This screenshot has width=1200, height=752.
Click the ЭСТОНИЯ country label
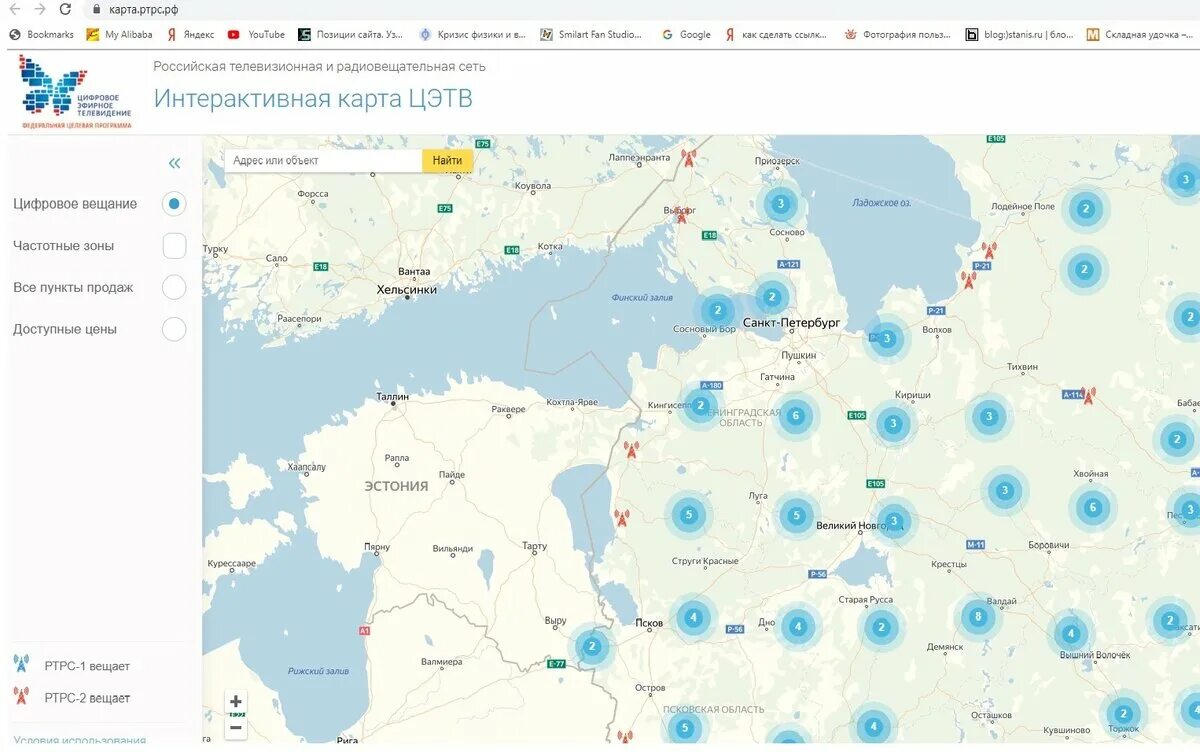click(x=396, y=486)
